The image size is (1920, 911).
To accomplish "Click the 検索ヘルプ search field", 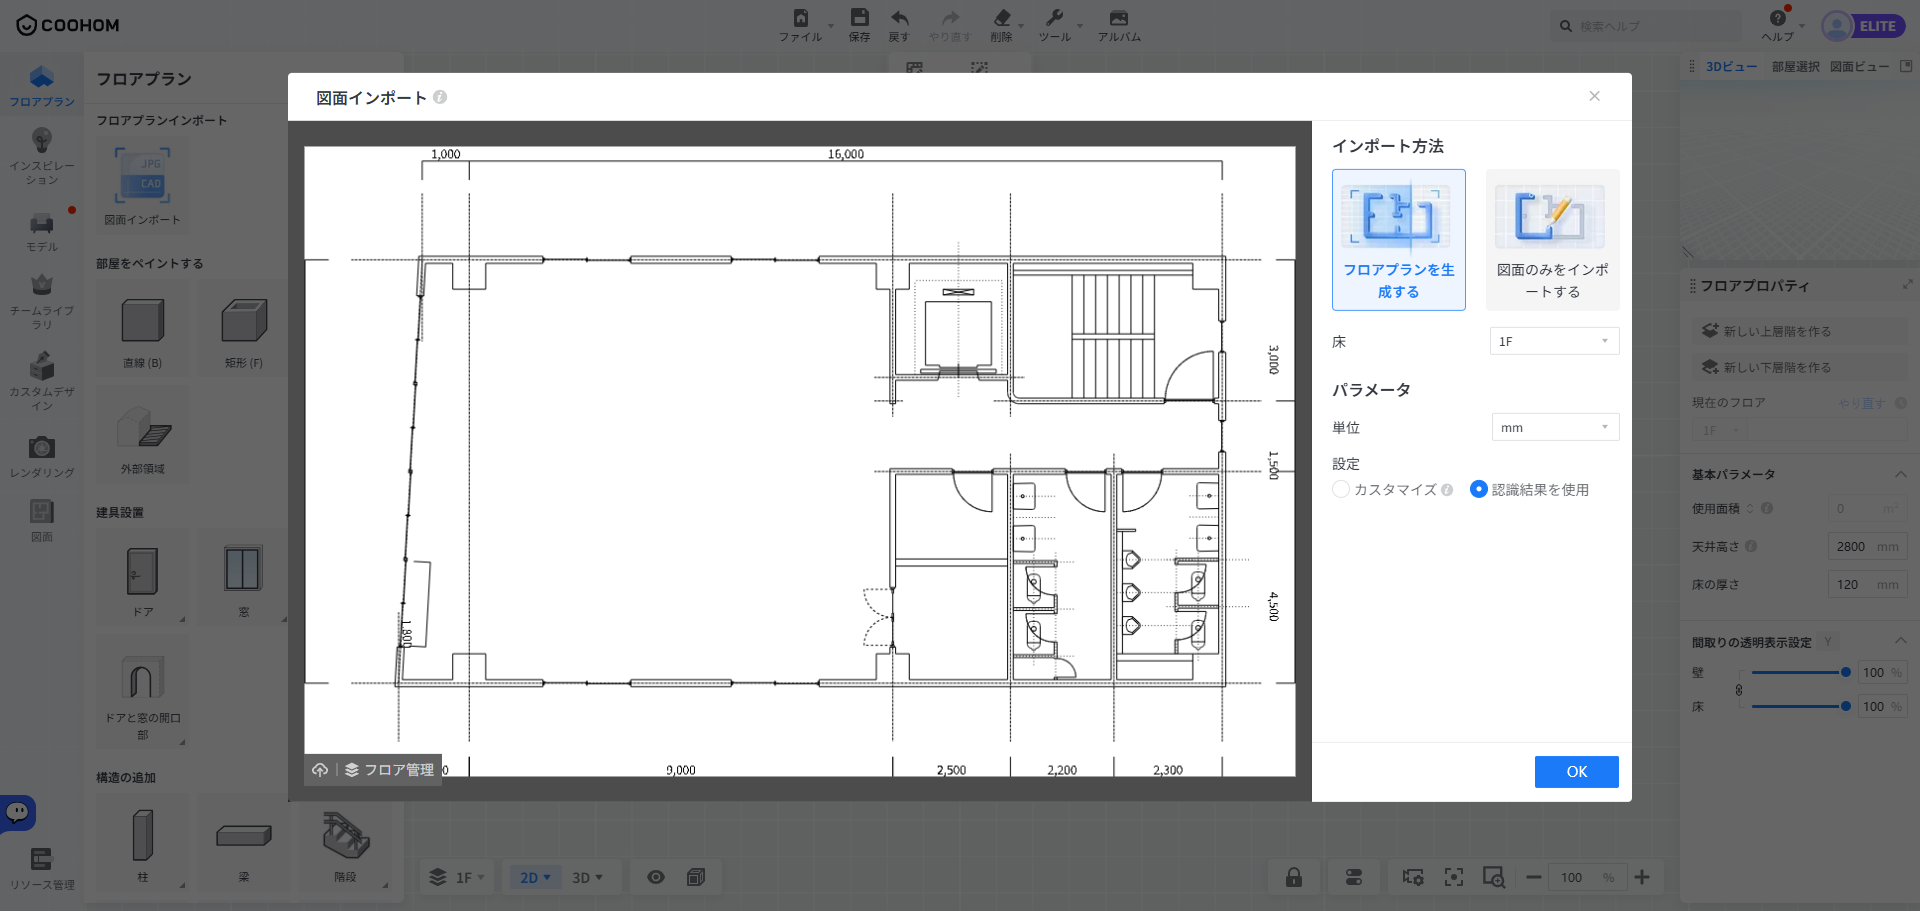I will [1645, 26].
